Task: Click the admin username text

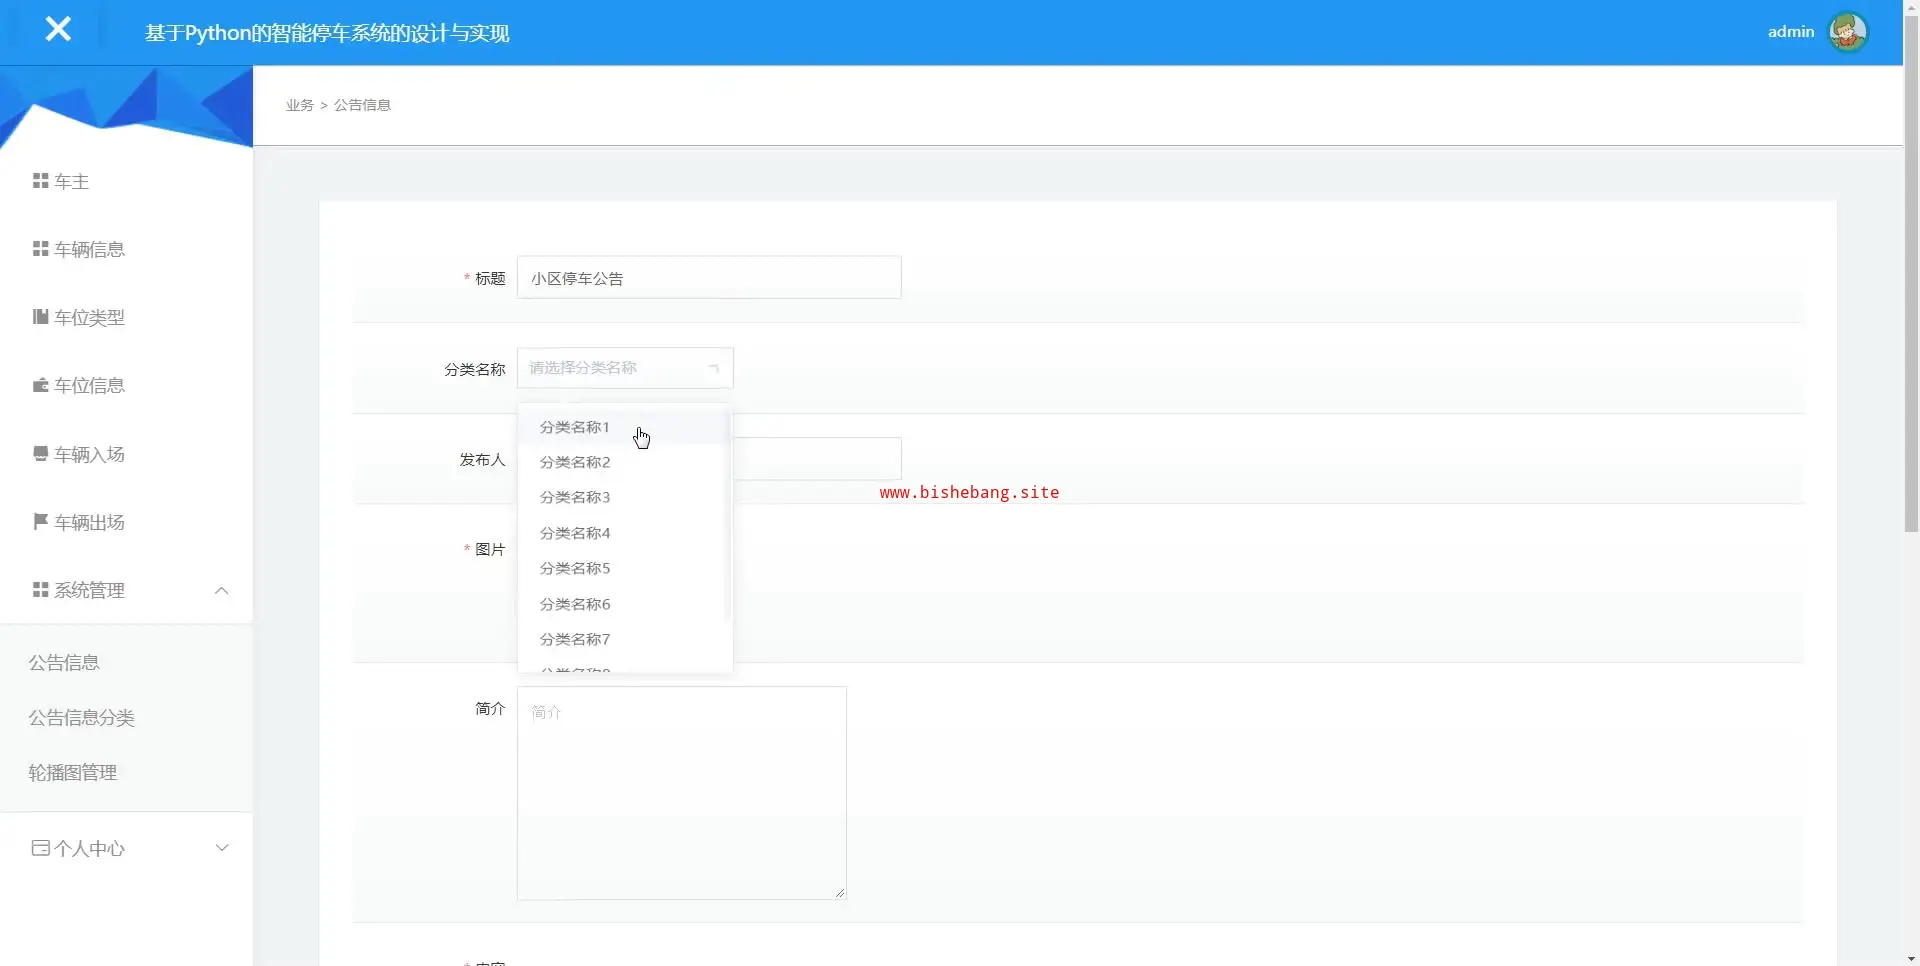Action: point(1790,32)
